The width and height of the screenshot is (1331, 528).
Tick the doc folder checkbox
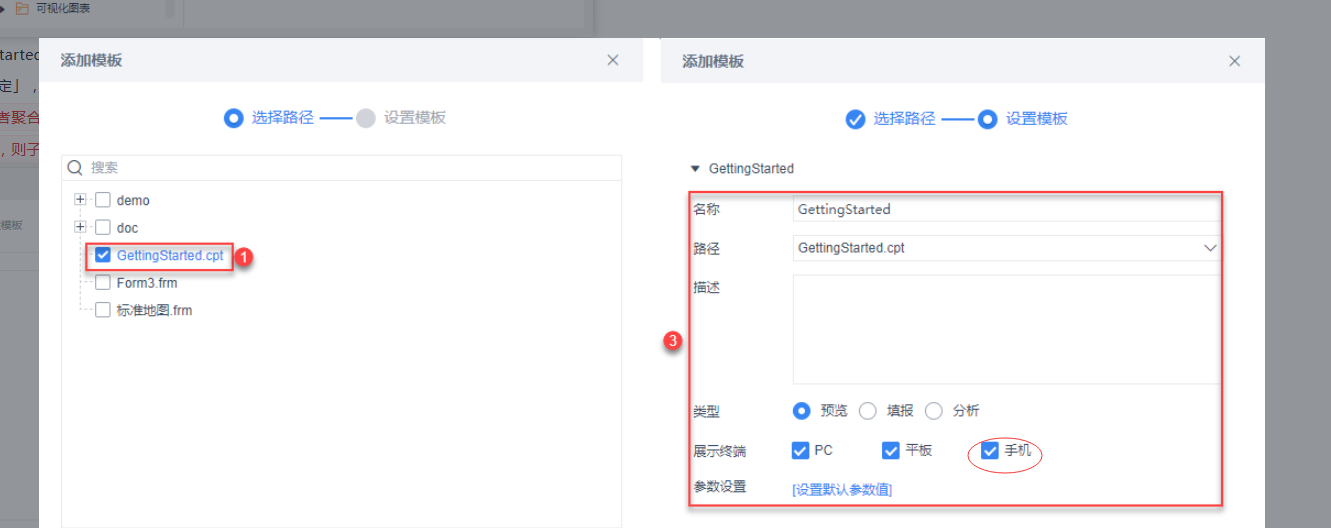click(x=102, y=227)
